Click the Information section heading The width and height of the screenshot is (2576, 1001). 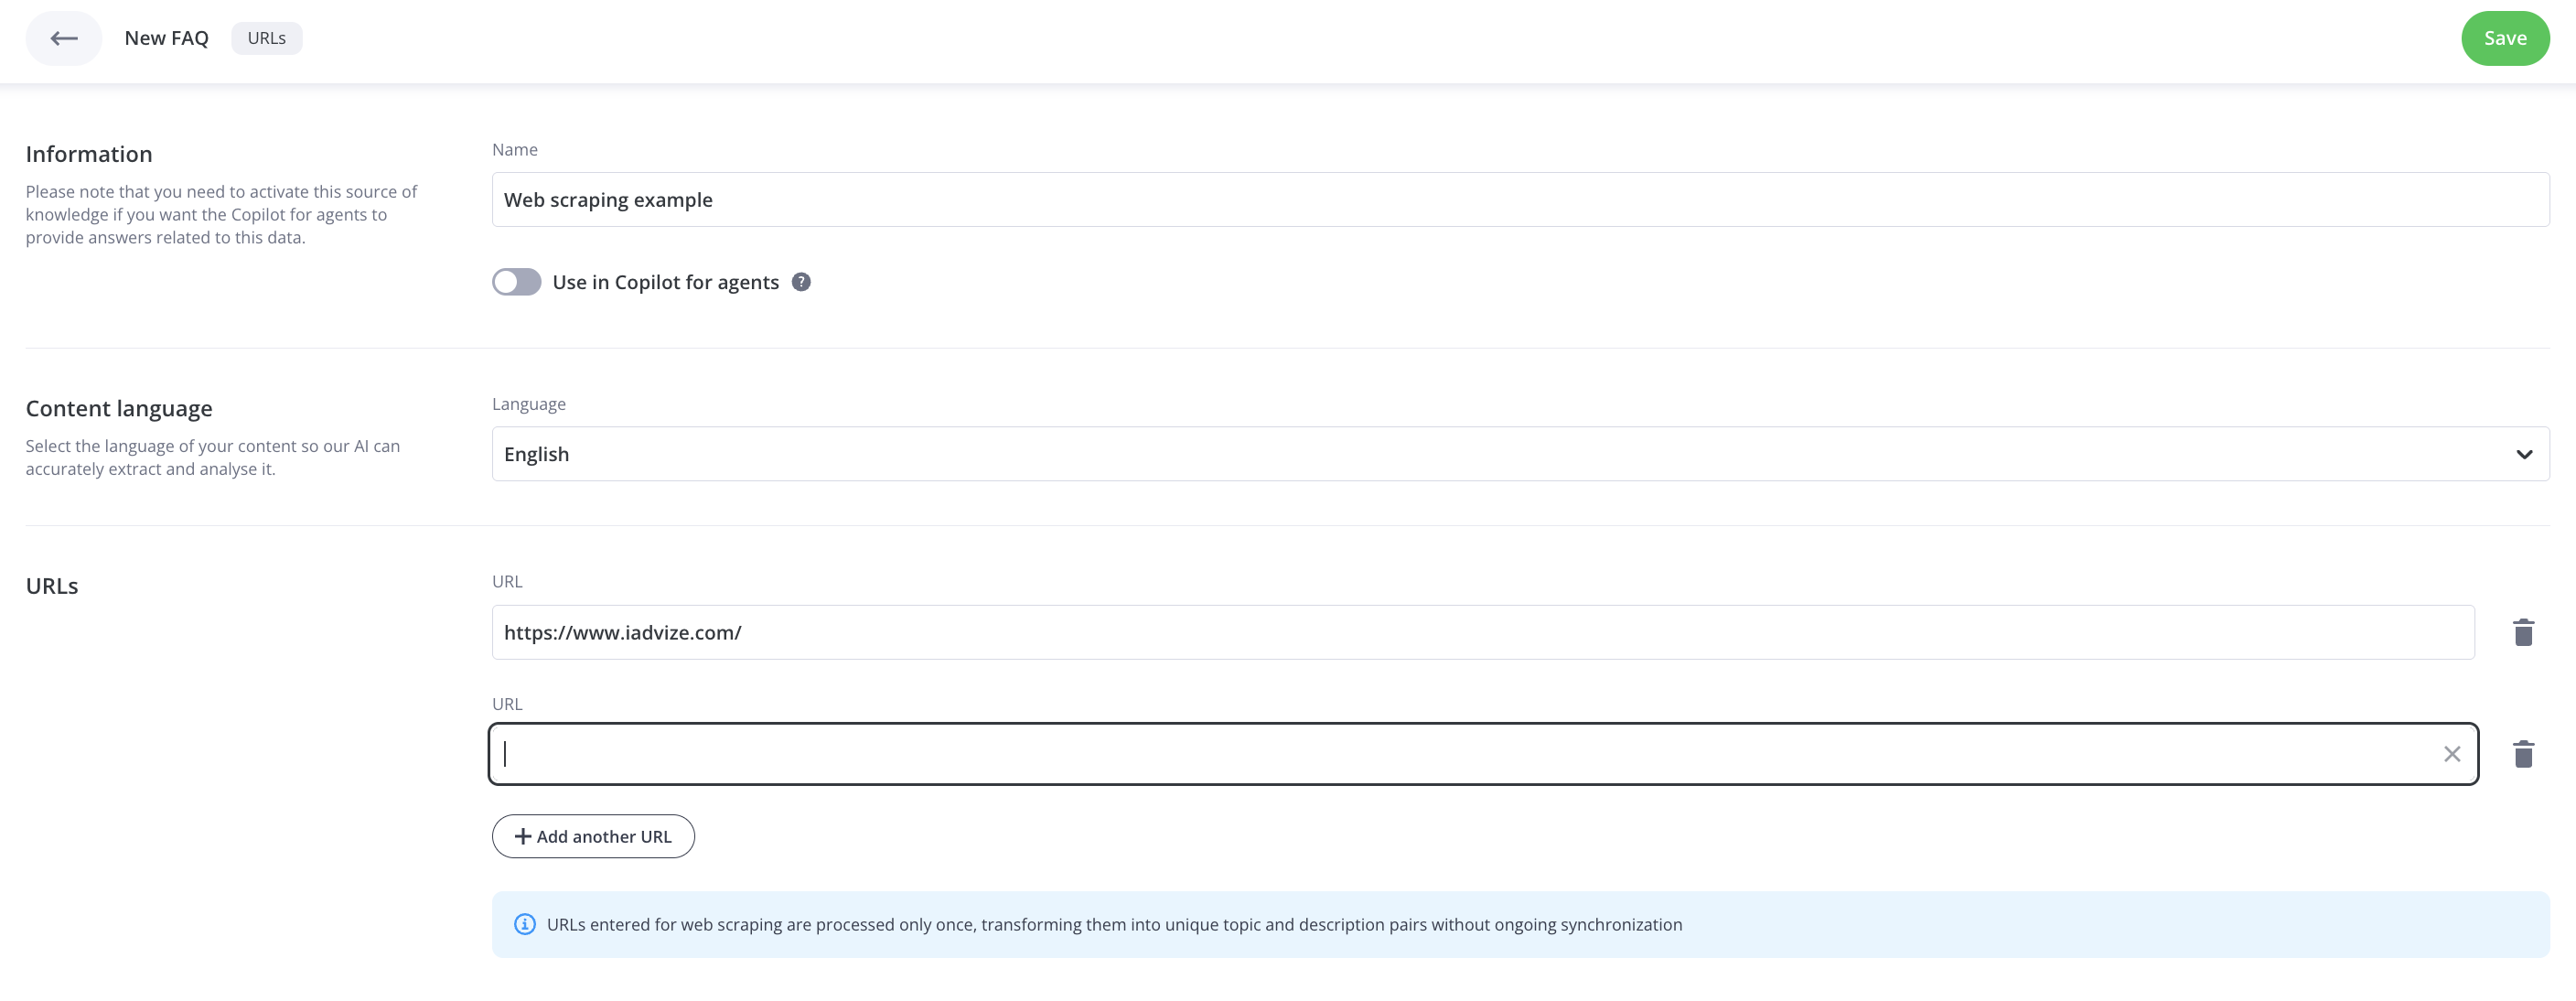click(89, 154)
